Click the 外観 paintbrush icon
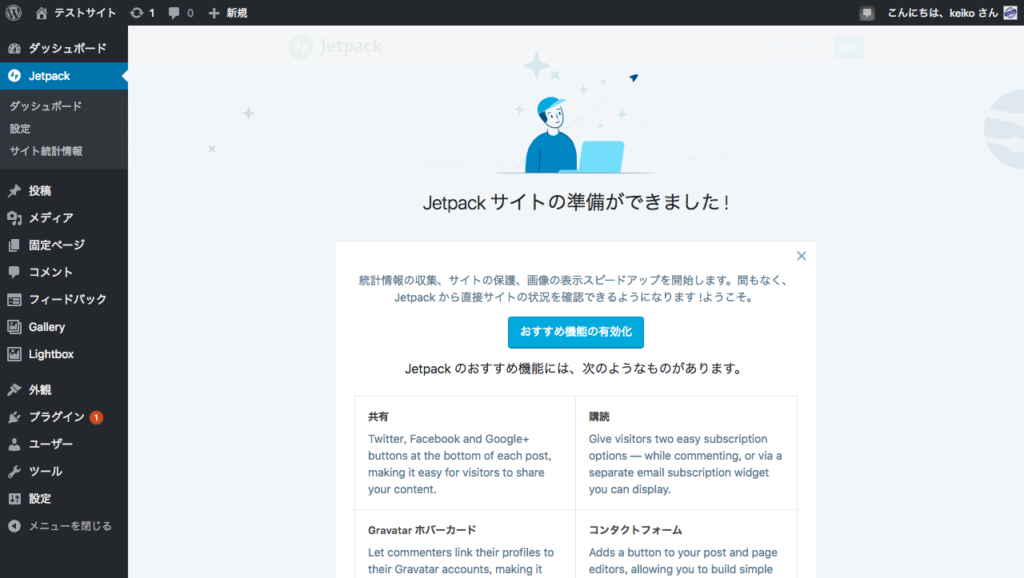This screenshot has height=578, width=1024. [x=14, y=390]
